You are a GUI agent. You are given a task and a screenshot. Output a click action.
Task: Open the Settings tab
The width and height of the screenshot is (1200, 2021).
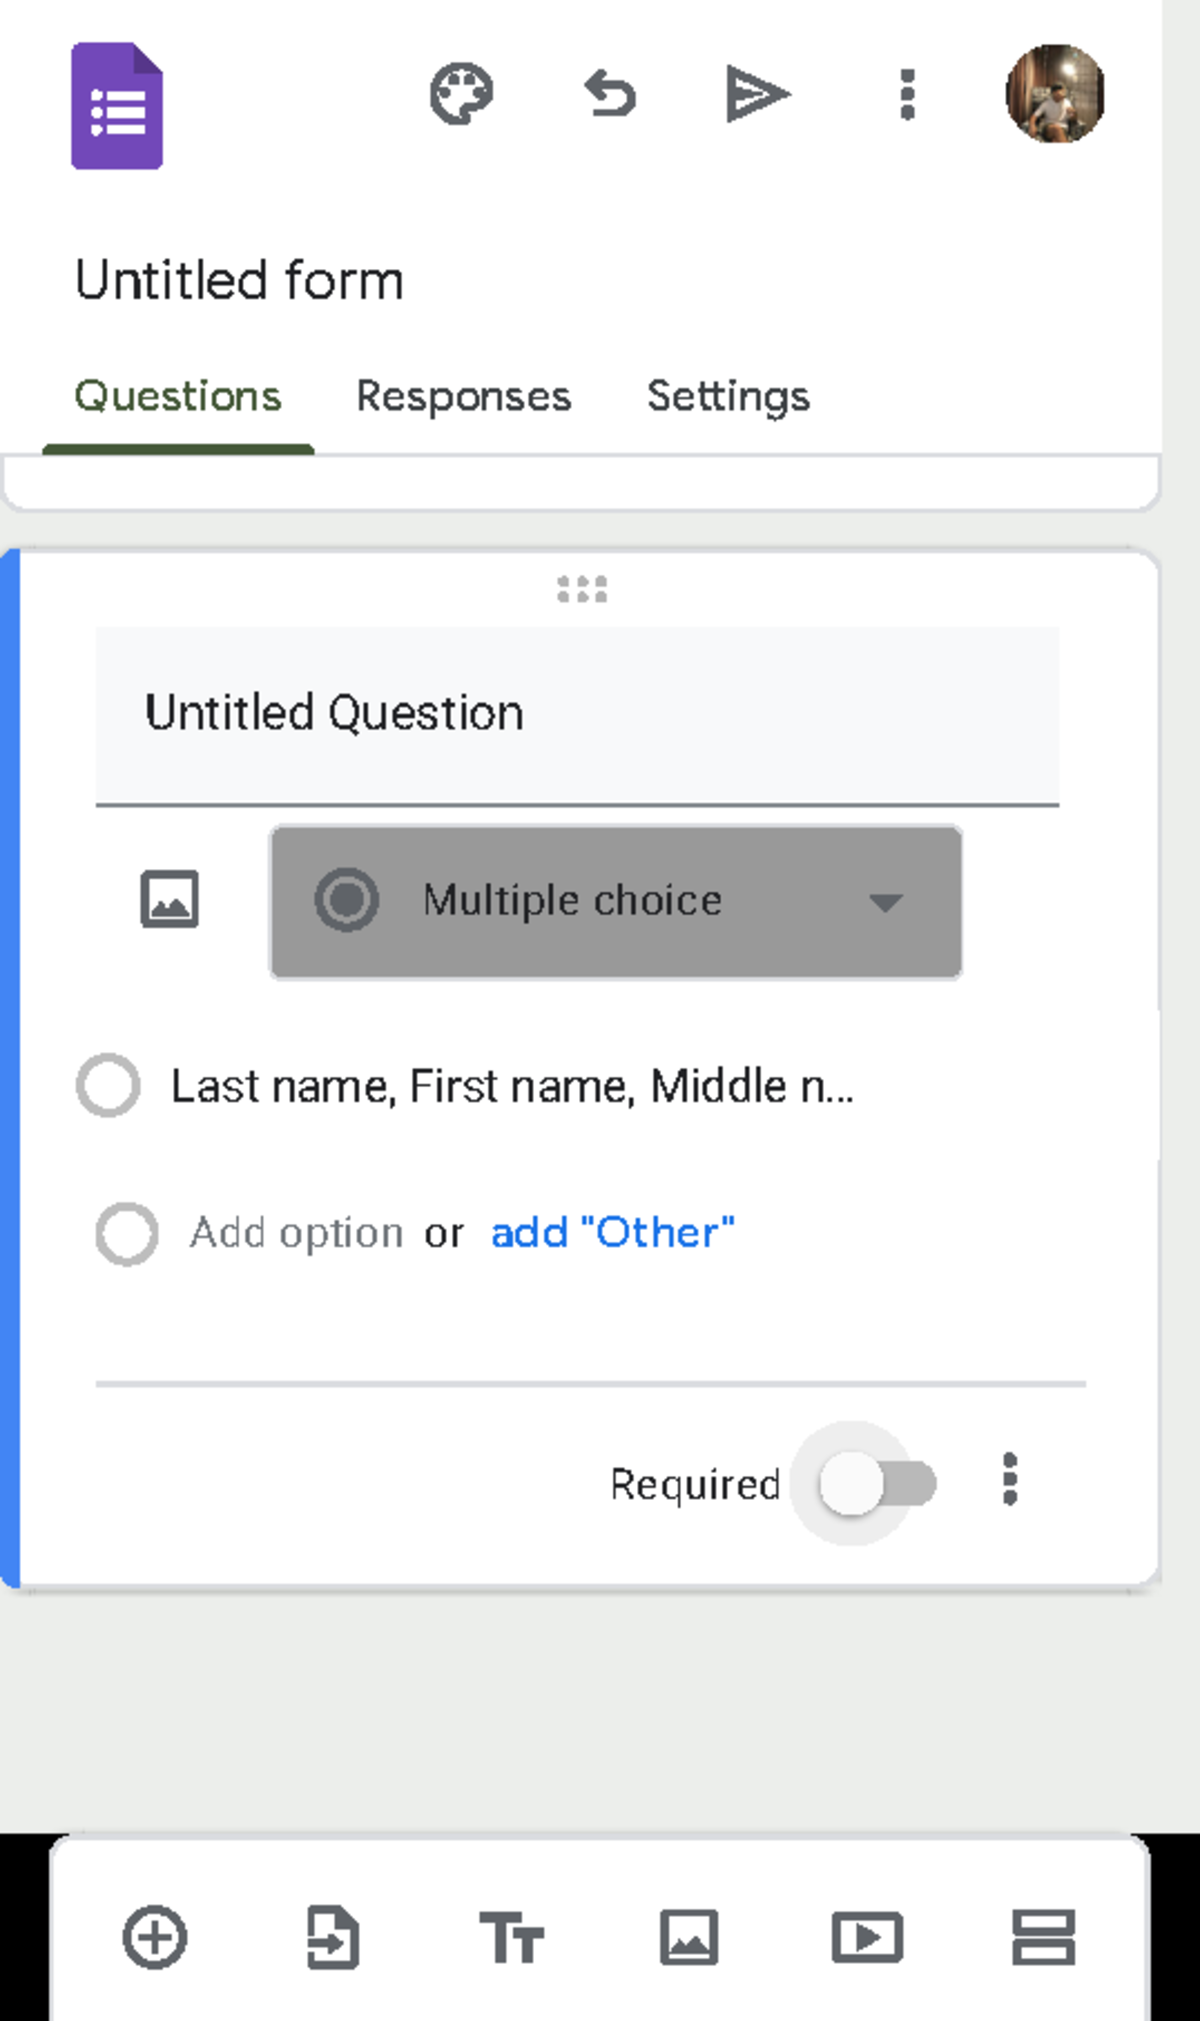click(x=729, y=396)
